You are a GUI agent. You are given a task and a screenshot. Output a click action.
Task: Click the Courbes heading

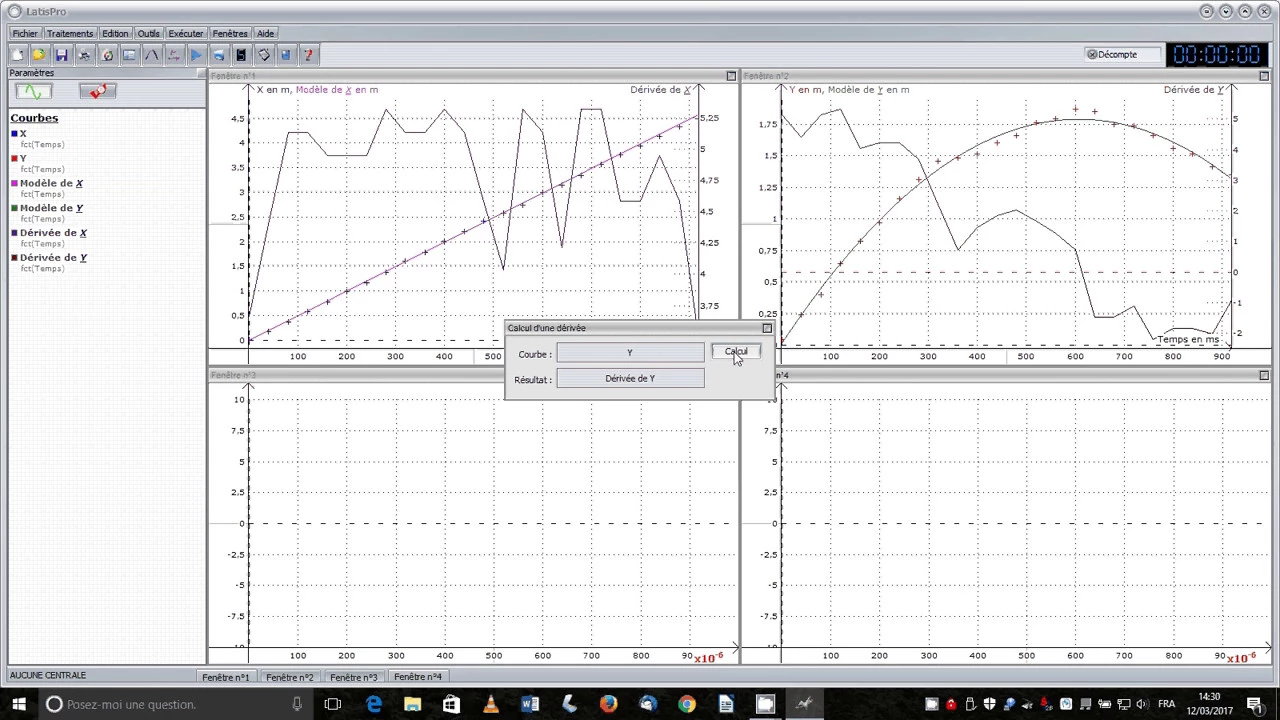[34, 118]
